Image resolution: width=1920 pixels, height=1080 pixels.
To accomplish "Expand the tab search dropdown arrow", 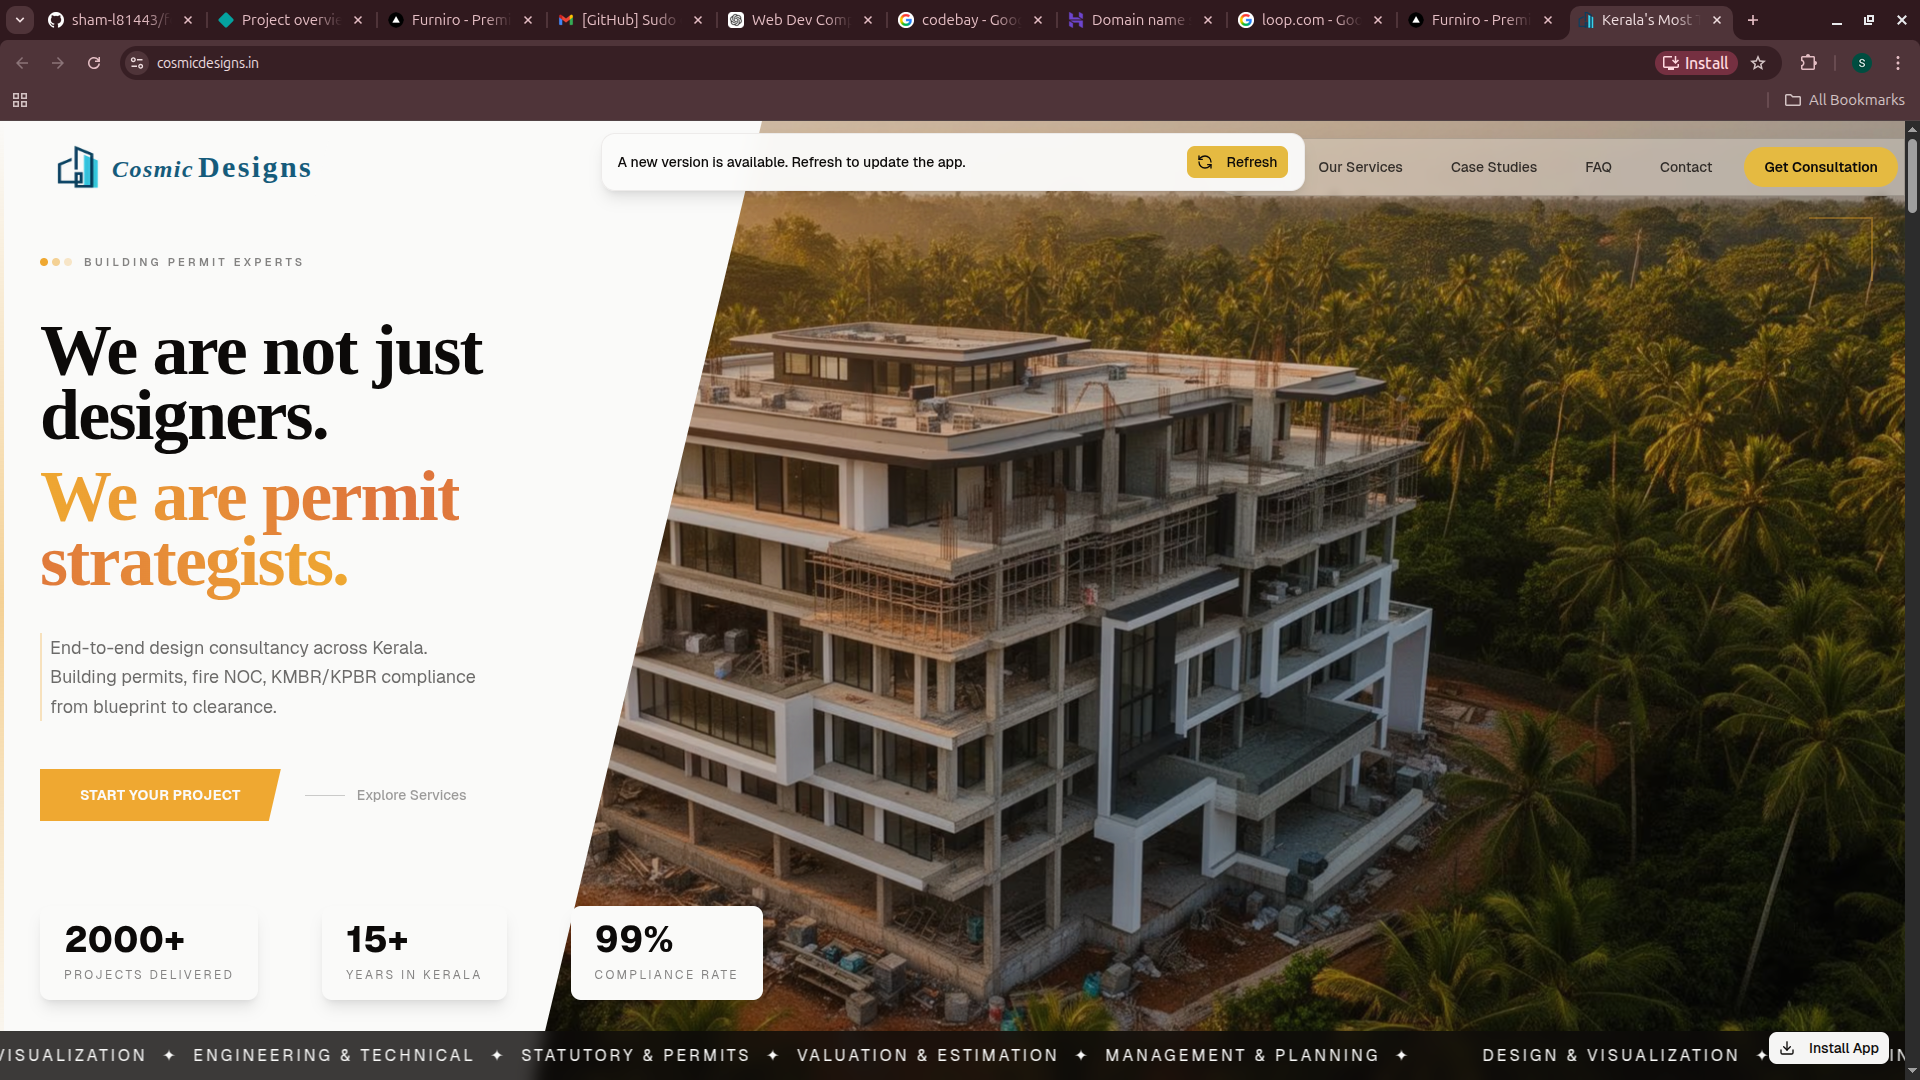I will pyautogui.click(x=20, y=20).
